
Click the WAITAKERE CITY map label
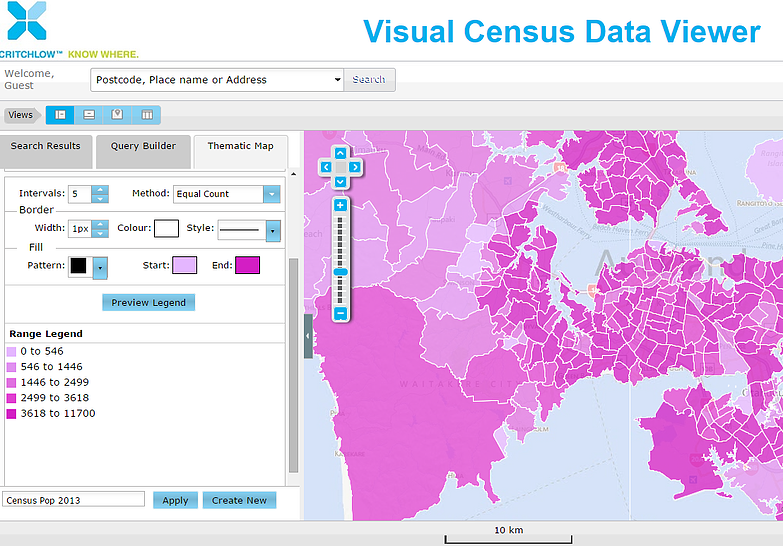point(461,384)
